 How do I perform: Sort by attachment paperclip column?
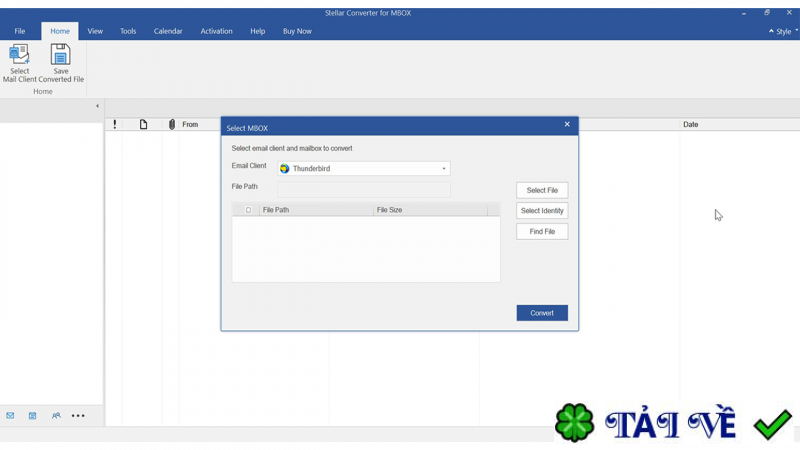172,124
